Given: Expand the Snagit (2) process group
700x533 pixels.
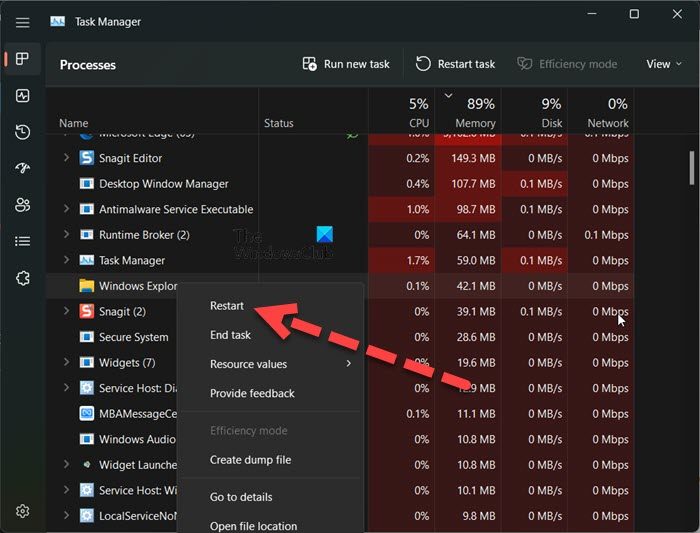Looking at the screenshot, I should pos(66,311).
